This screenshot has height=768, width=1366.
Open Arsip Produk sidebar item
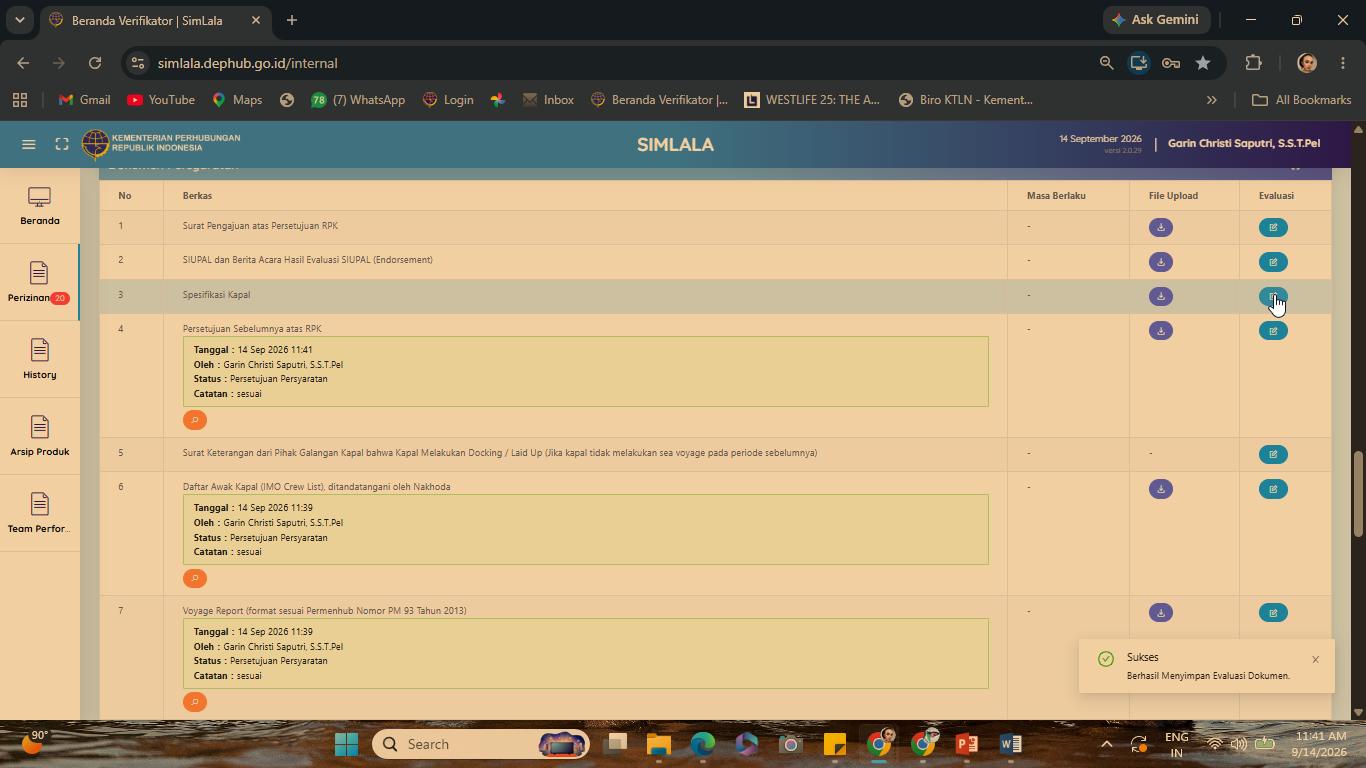pyautogui.click(x=39, y=436)
